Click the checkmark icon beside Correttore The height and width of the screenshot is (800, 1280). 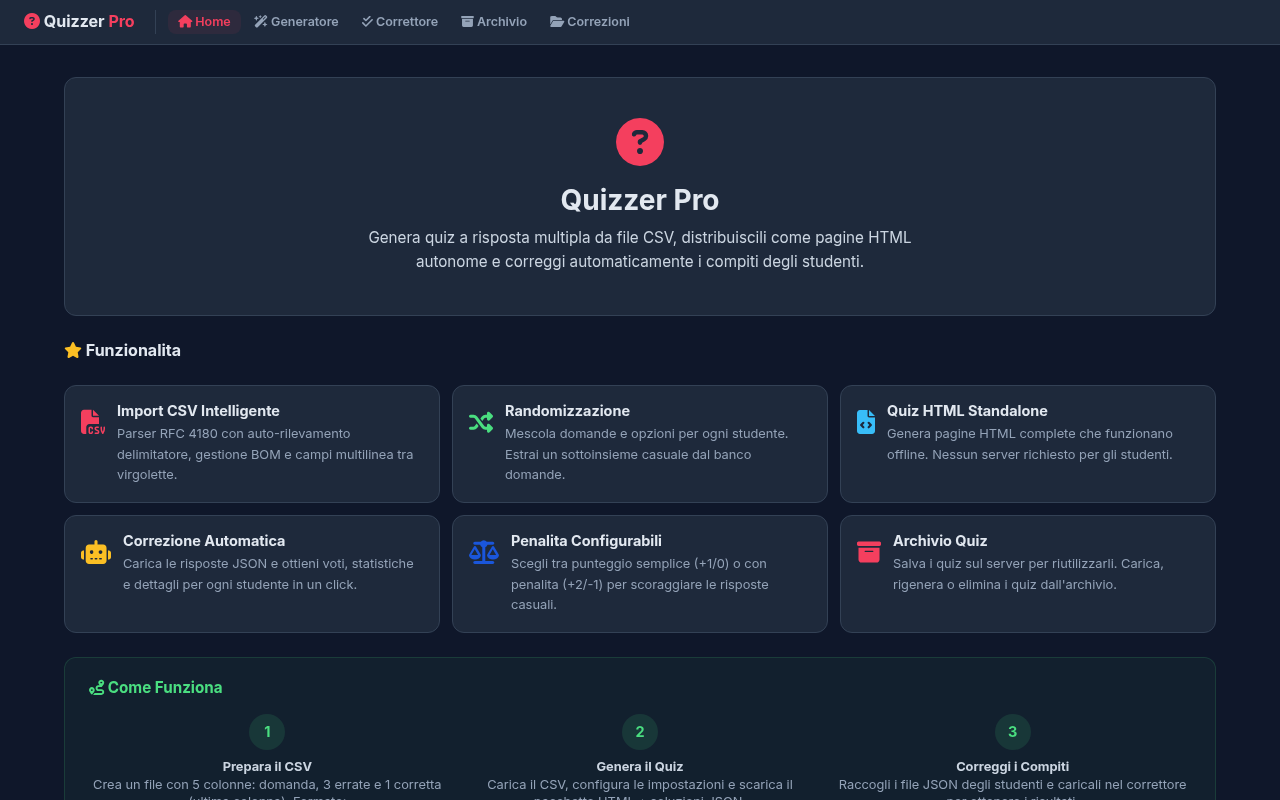(x=366, y=21)
